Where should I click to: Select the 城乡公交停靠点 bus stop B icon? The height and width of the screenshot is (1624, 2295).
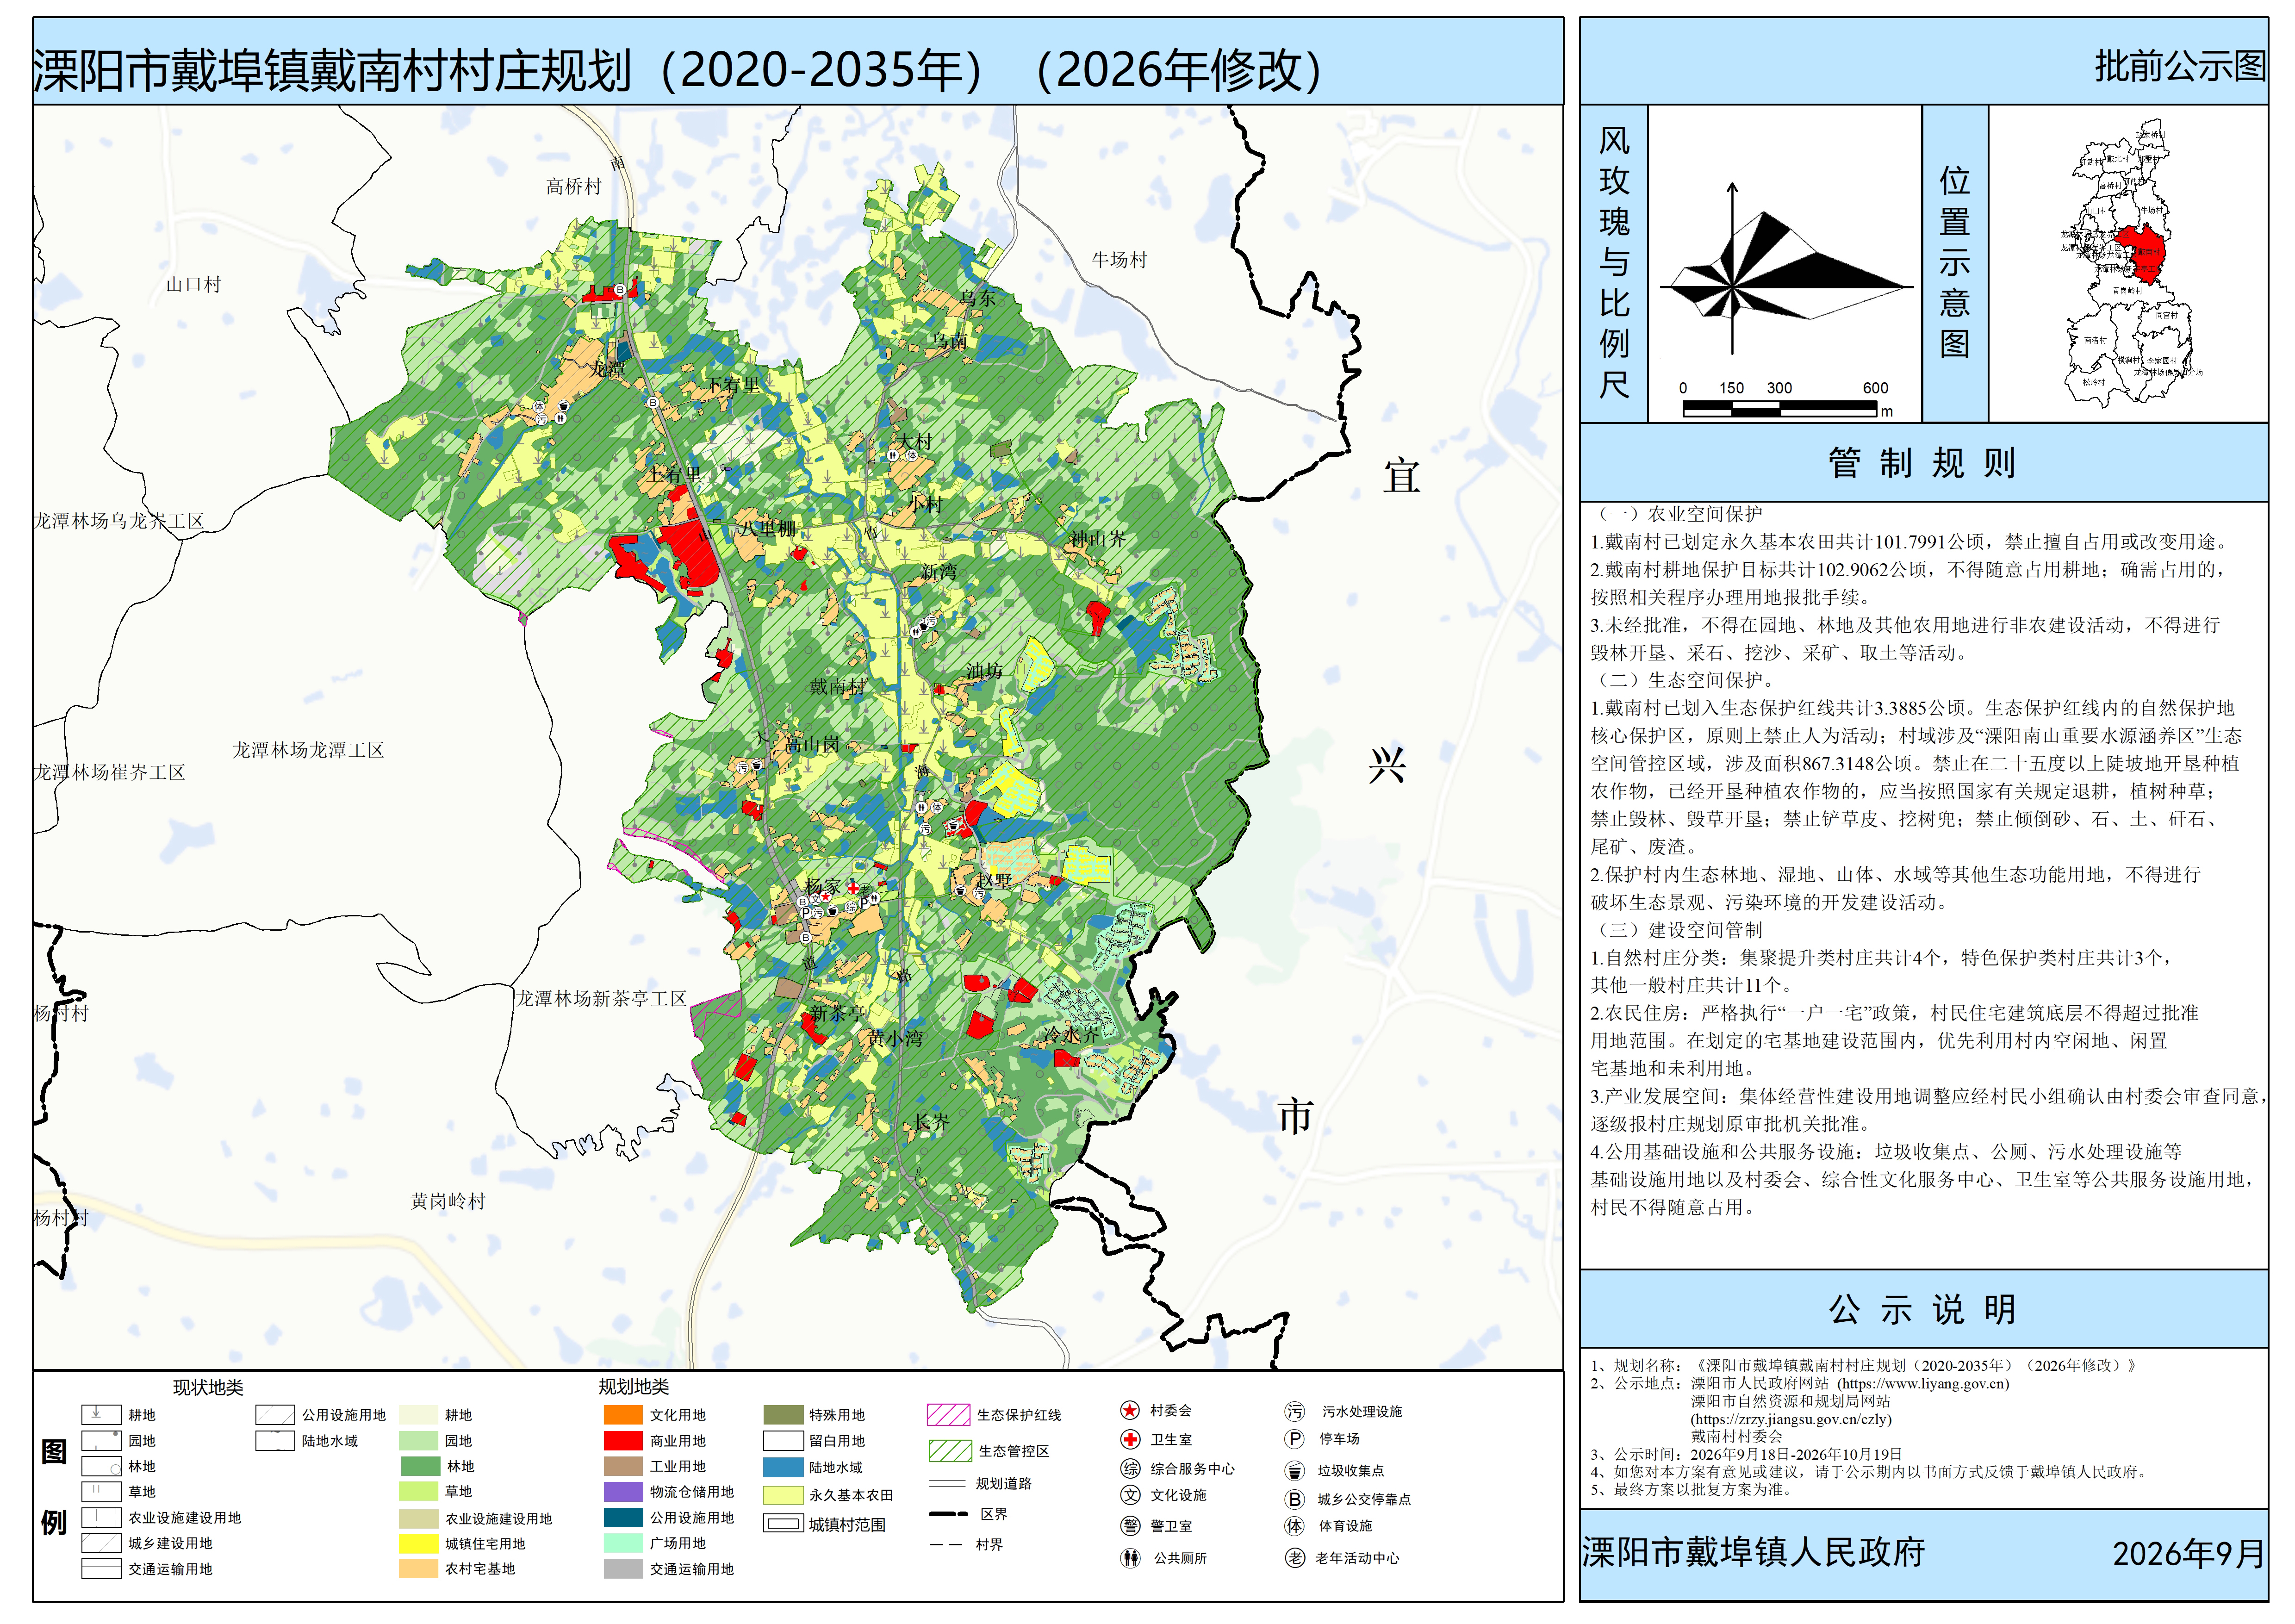pos(1295,1500)
